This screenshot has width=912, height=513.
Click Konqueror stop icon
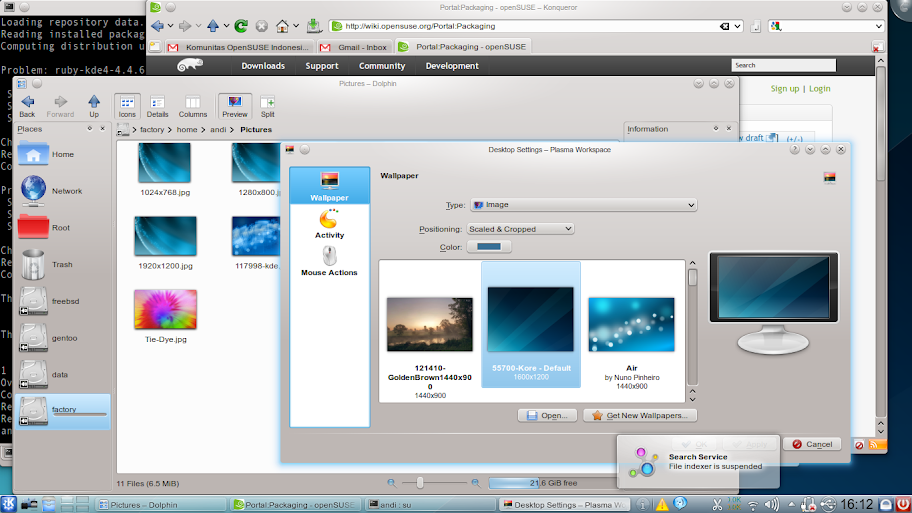pos(262,26)
